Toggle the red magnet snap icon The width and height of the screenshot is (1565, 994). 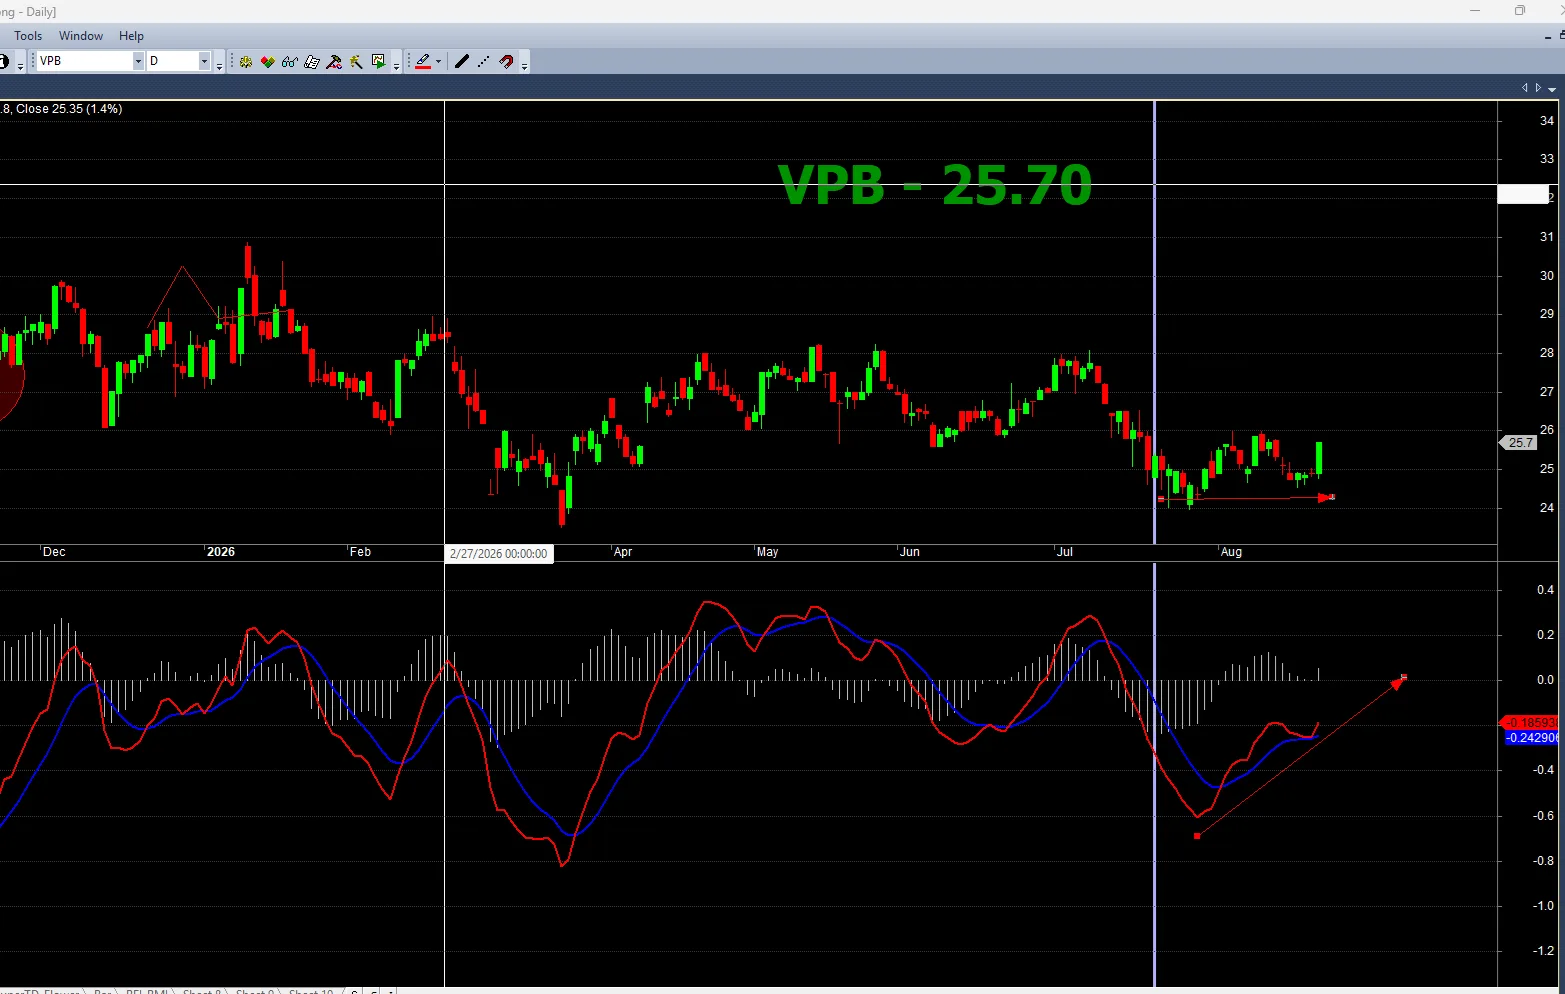click(507, 62)
